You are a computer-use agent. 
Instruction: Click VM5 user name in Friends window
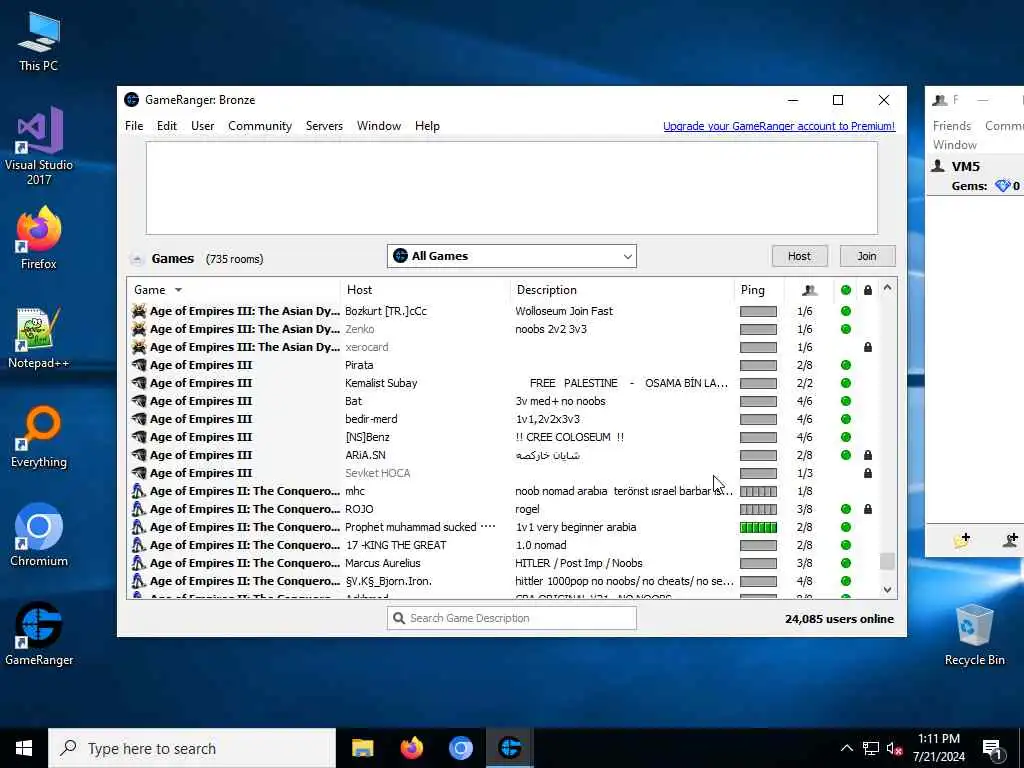pos(965,167)
